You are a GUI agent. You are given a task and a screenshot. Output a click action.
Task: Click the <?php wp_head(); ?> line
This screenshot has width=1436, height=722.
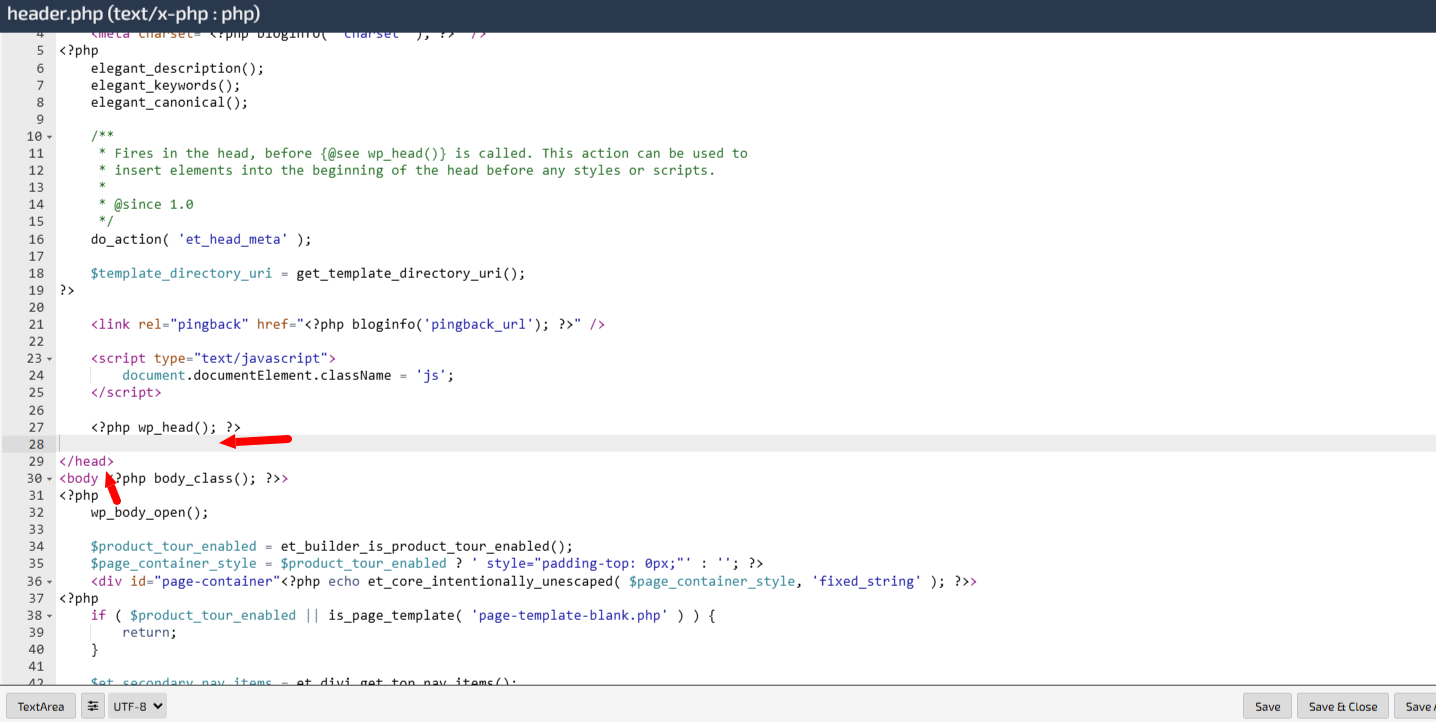point(165,427)
